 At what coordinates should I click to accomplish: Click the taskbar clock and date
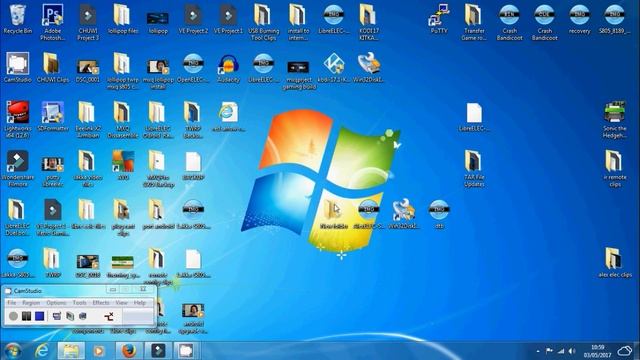597,351
